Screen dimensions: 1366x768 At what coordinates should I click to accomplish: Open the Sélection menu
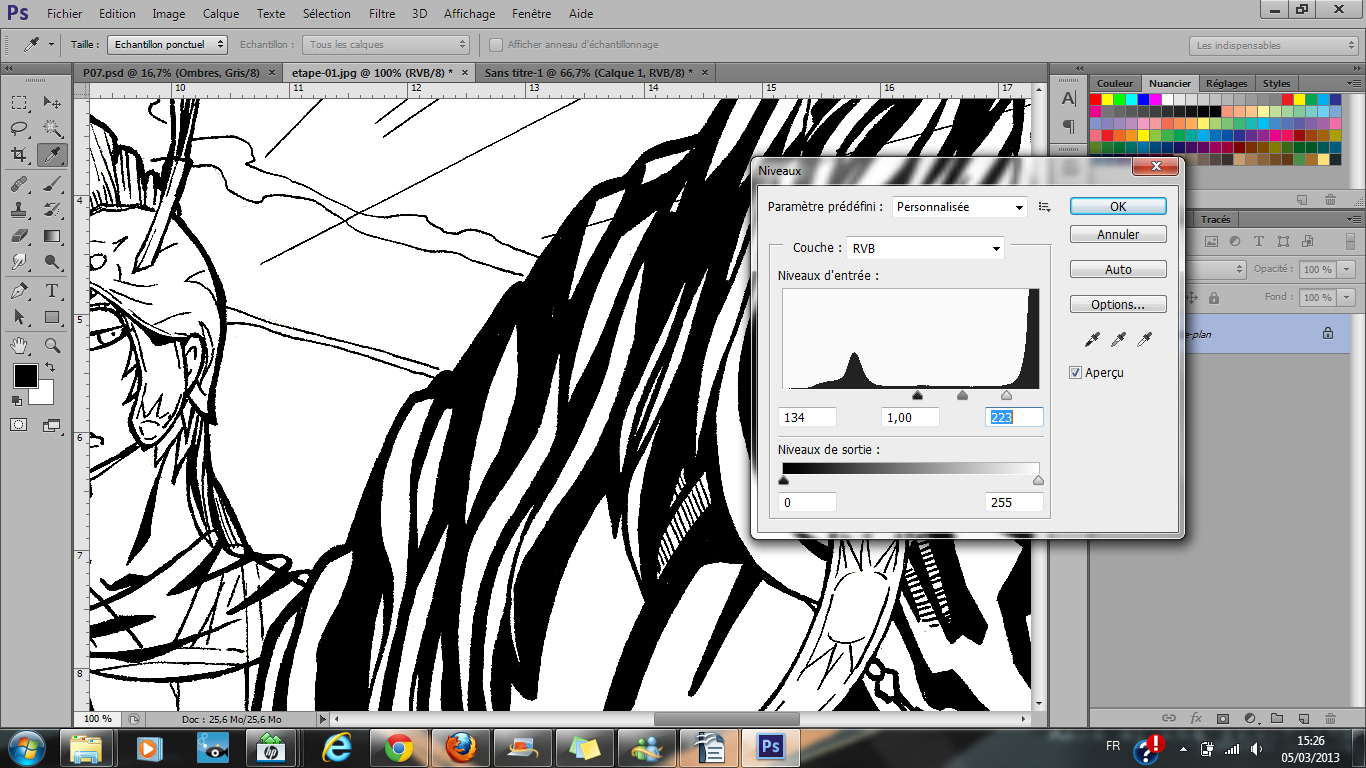pyautogui.click(x=327, y=14)
